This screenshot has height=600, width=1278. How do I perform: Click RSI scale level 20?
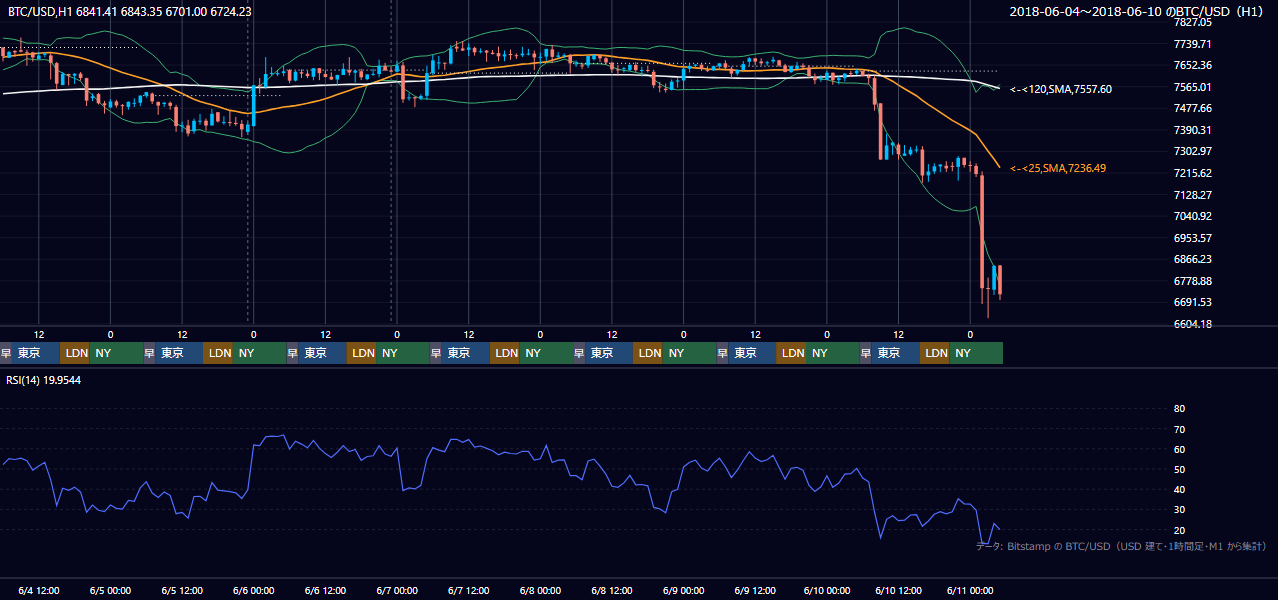click(x=1179, y=530)
